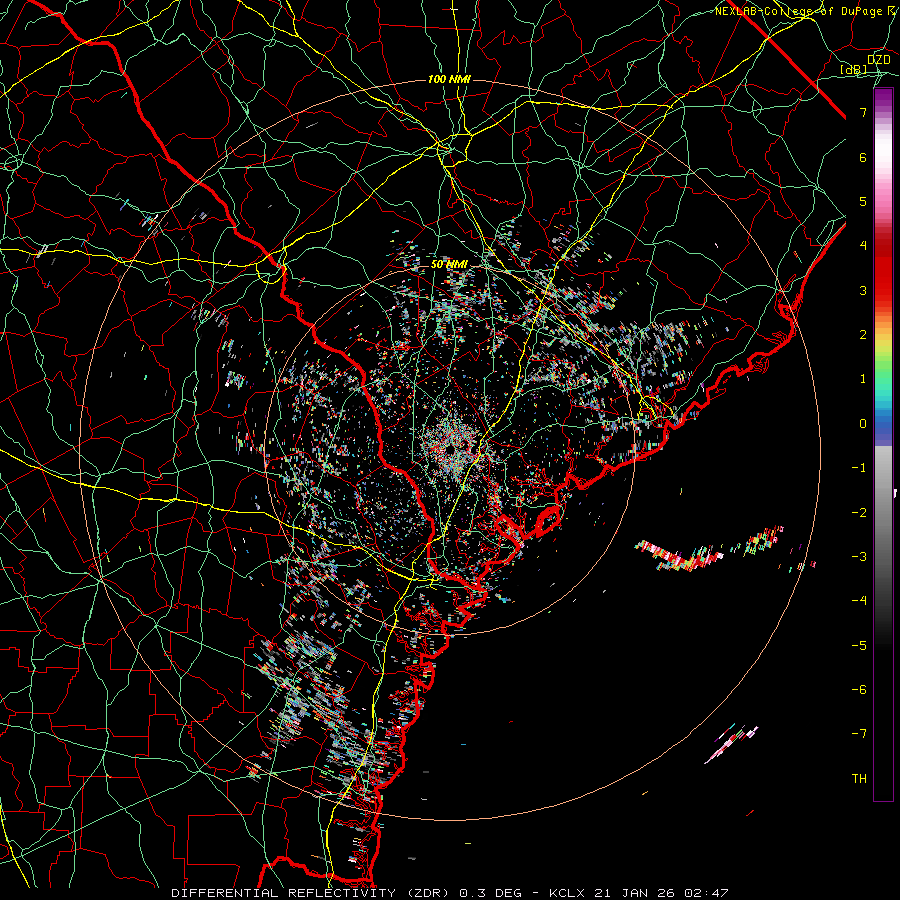
Task: Click the "0.3 DEG" elevation text
Action: pos(490,893)
